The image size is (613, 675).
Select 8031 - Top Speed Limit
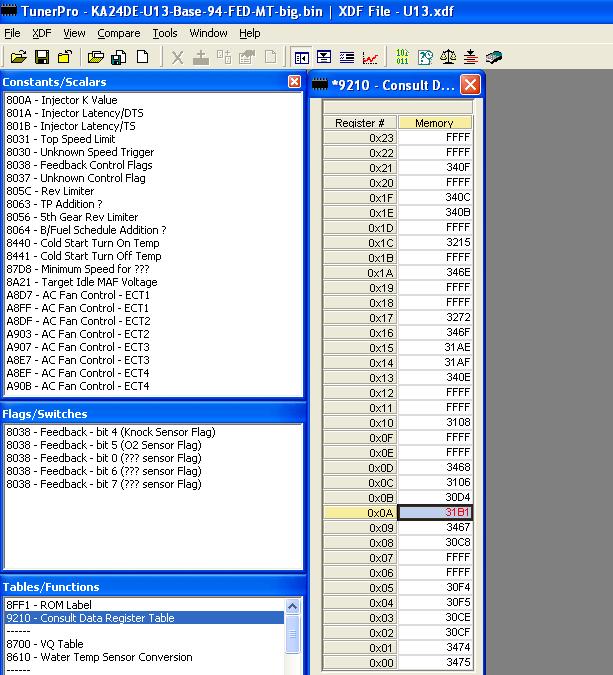coord(61,139)
